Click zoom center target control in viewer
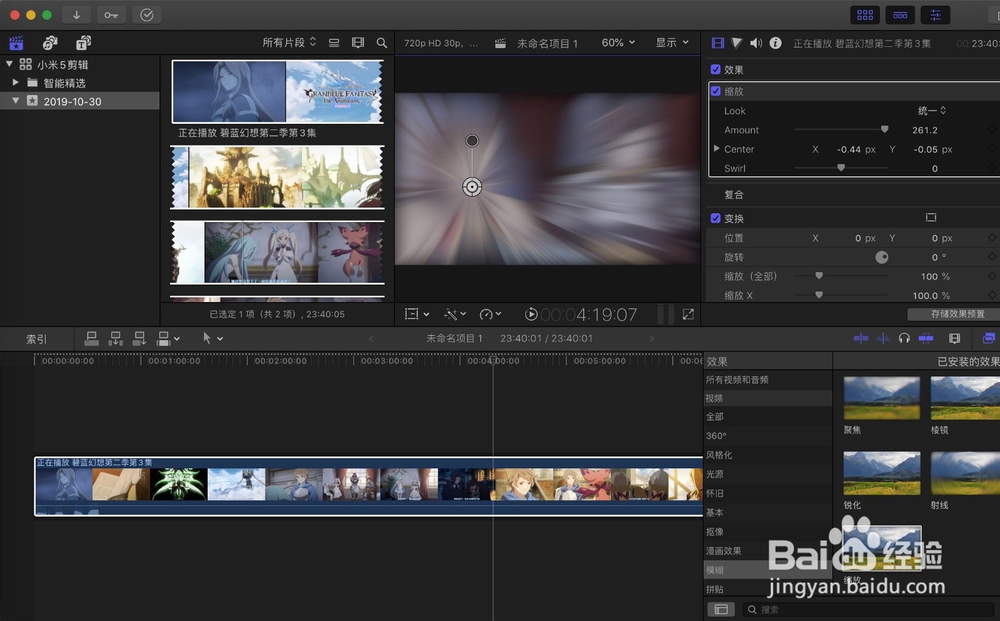This screenshot has width=1000, height=621. tap(472, 187)
